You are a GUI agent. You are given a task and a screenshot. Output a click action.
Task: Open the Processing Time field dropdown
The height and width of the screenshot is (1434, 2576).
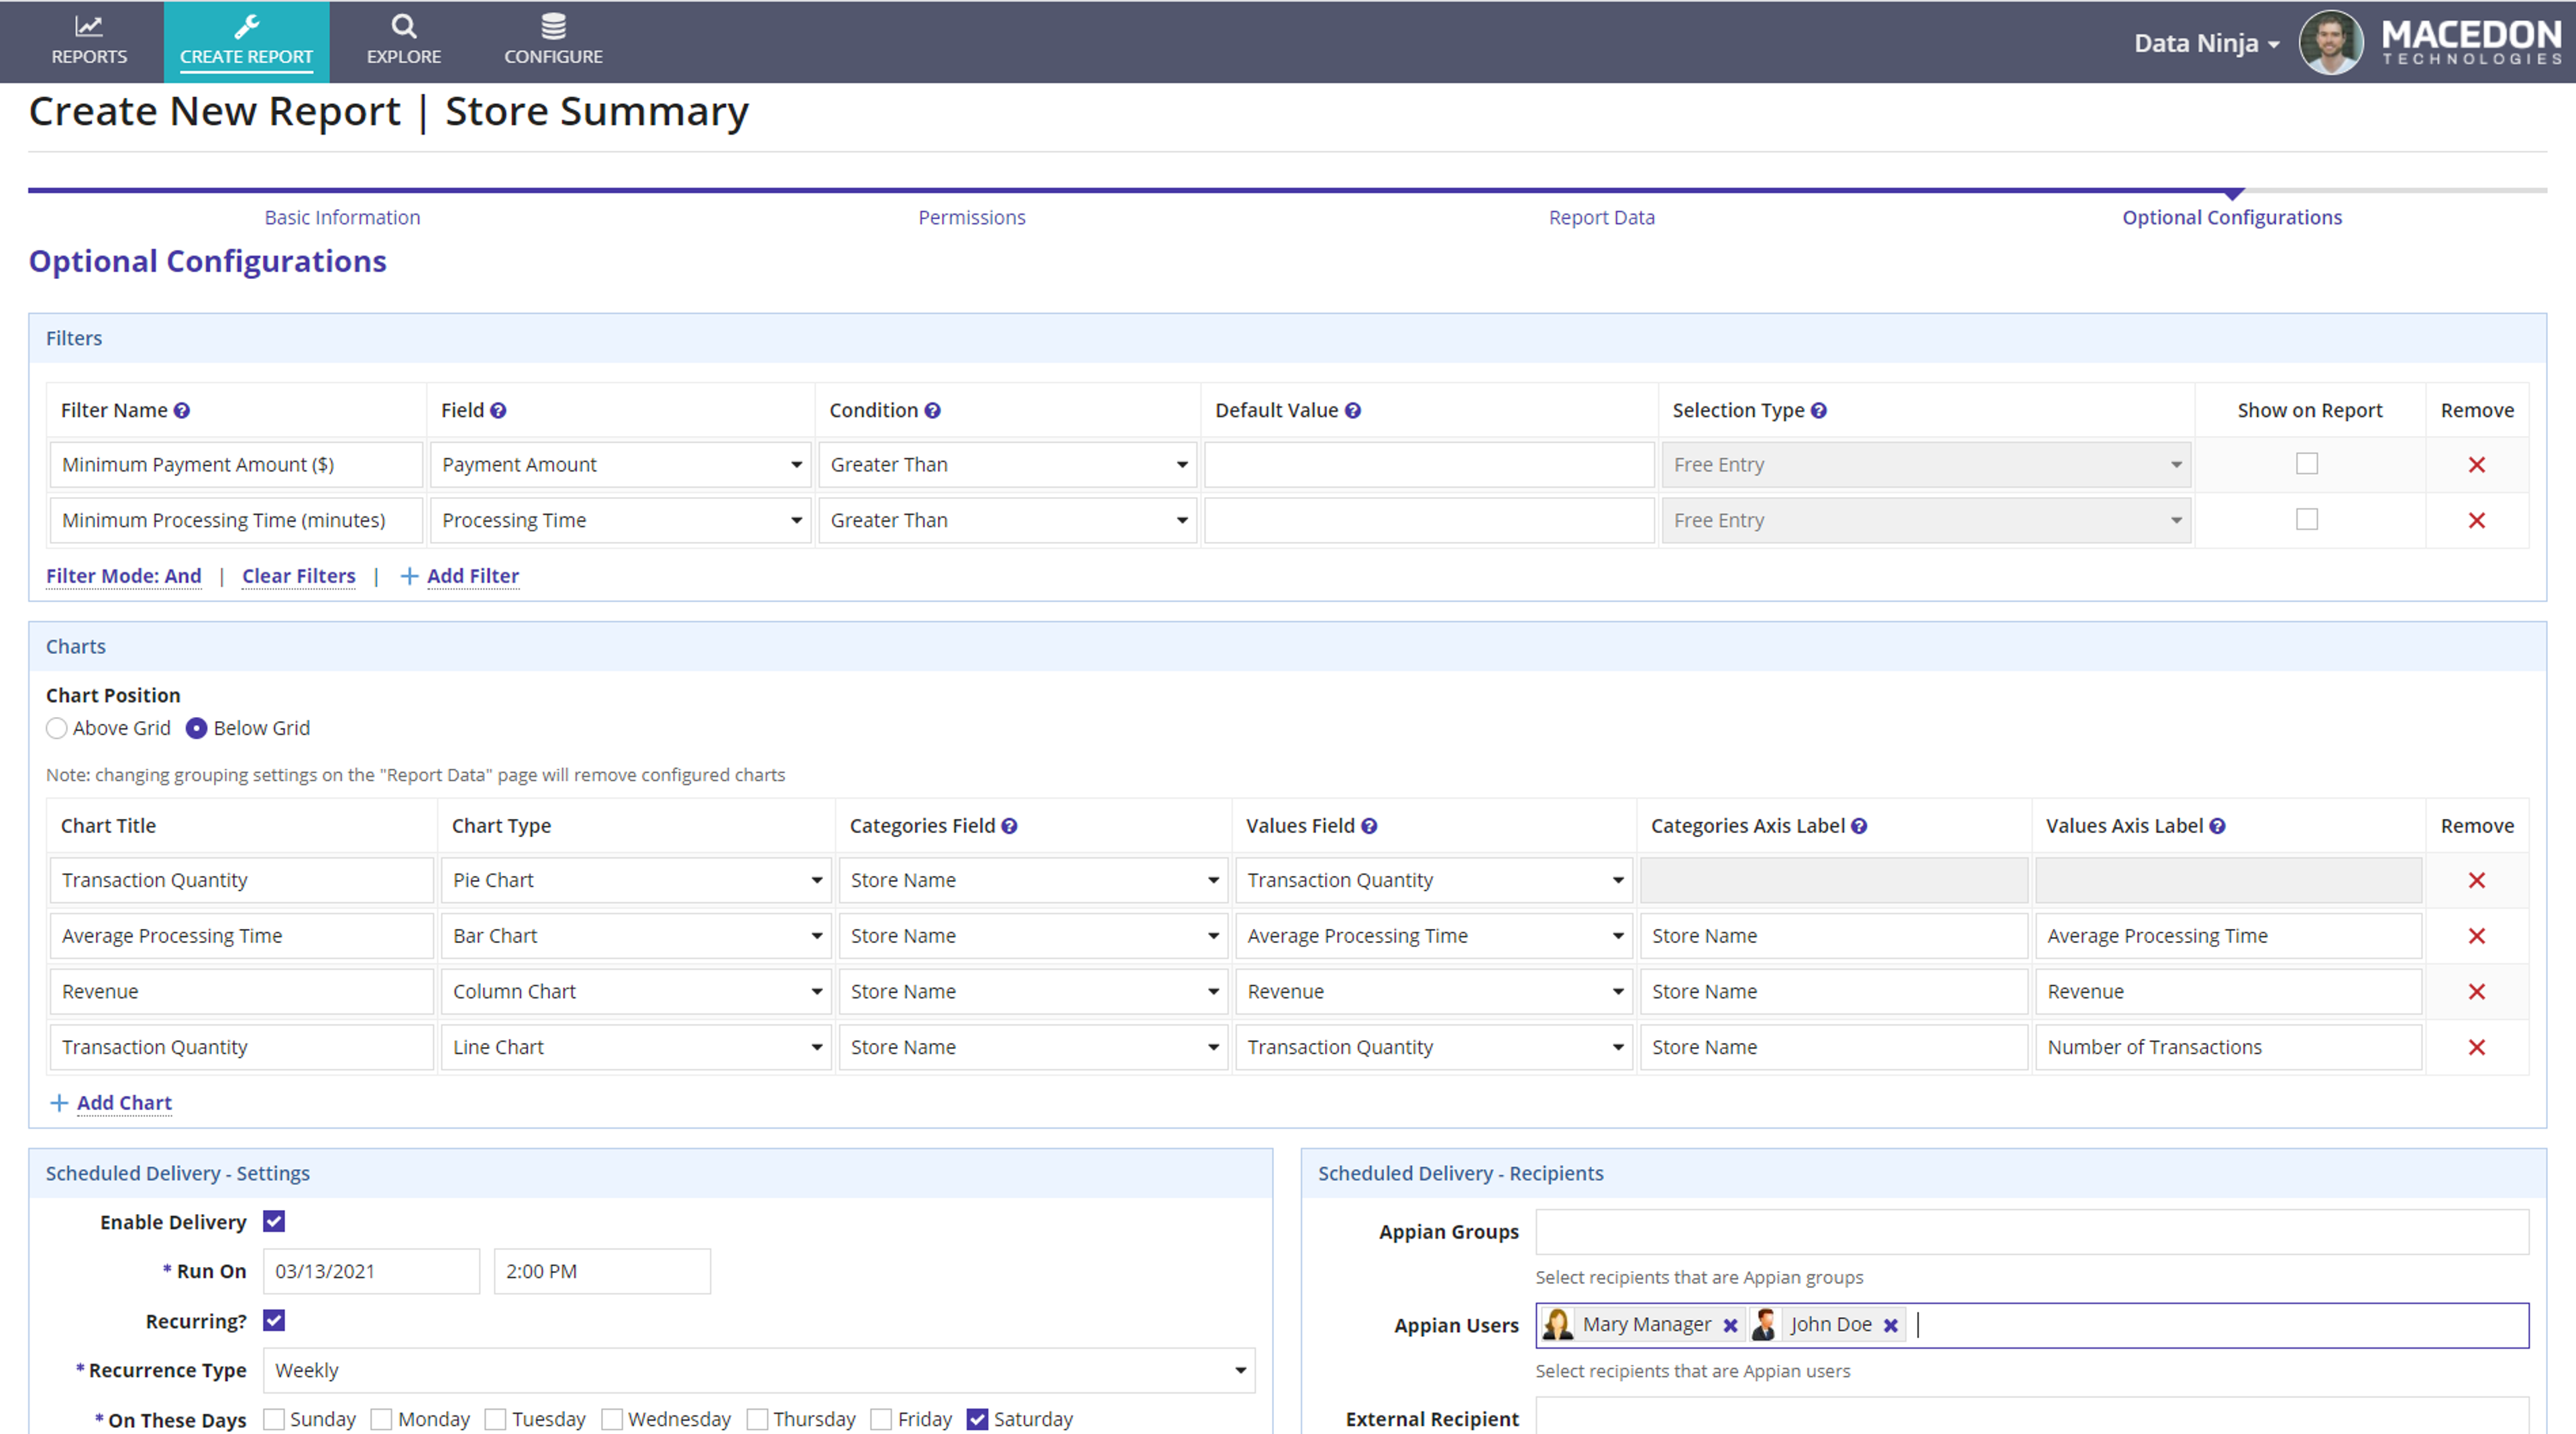click(x=620, y=521)
